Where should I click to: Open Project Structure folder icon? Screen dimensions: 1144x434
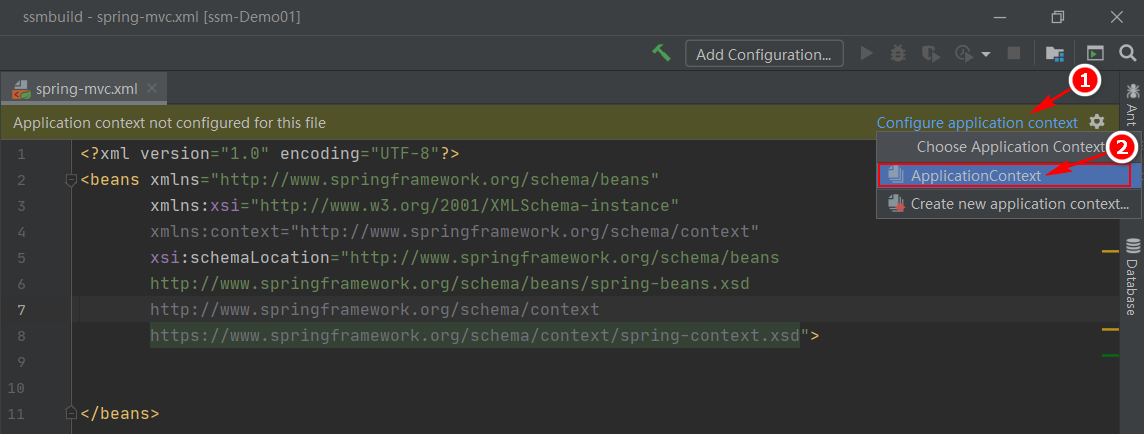coord(1054,53)
